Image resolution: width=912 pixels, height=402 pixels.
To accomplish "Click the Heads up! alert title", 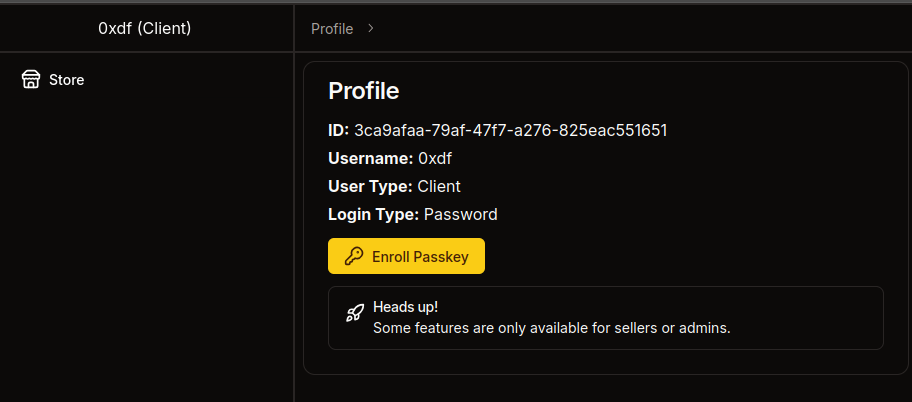I will 405,306.
